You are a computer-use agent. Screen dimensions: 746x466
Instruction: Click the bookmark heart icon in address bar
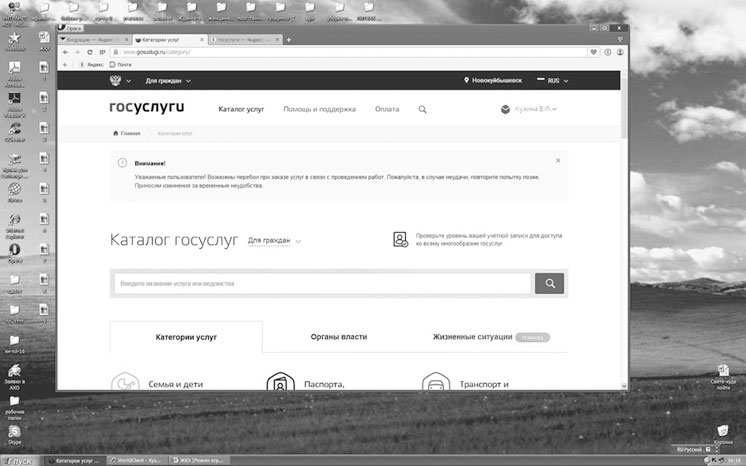(594, 52)
